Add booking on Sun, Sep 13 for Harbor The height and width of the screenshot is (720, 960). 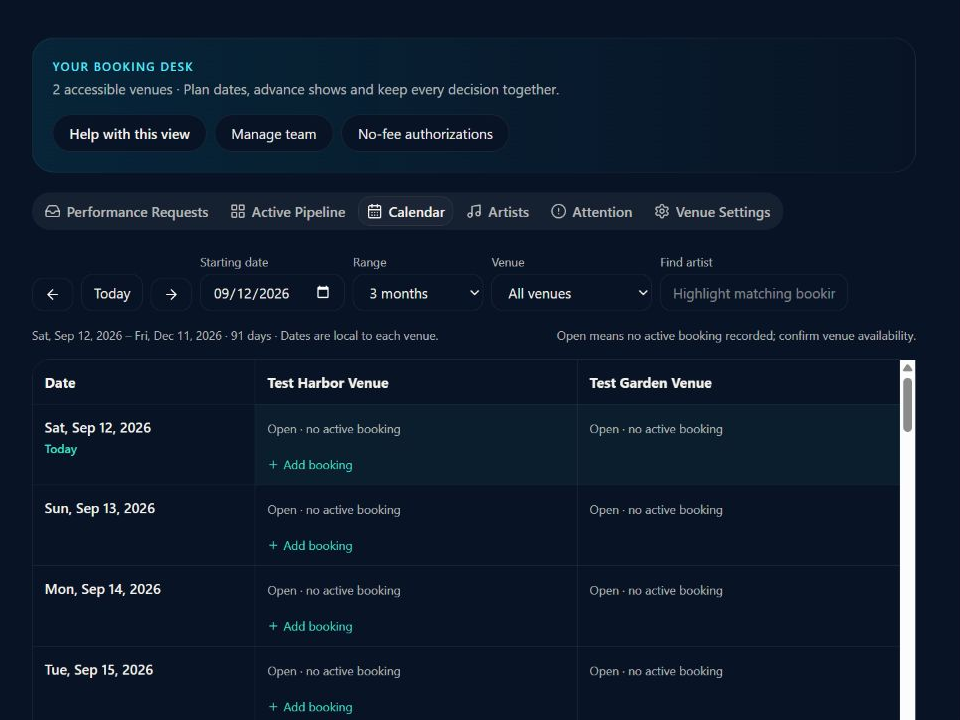tap(310, 546)
